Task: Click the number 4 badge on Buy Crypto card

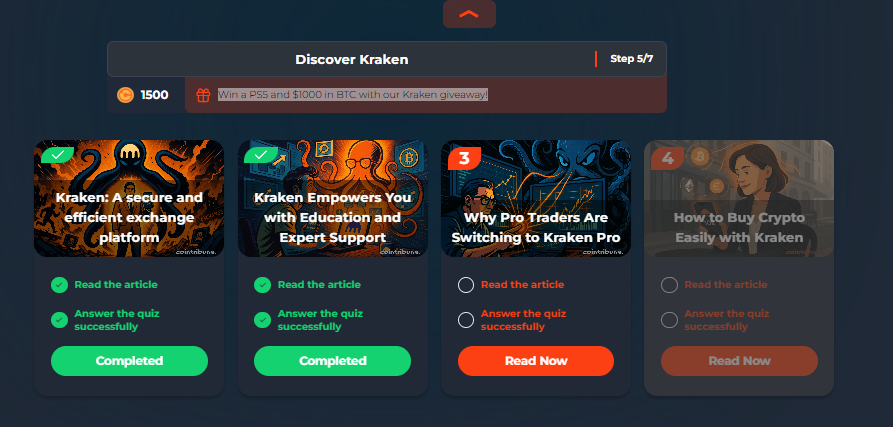Action: click(667, 158)
